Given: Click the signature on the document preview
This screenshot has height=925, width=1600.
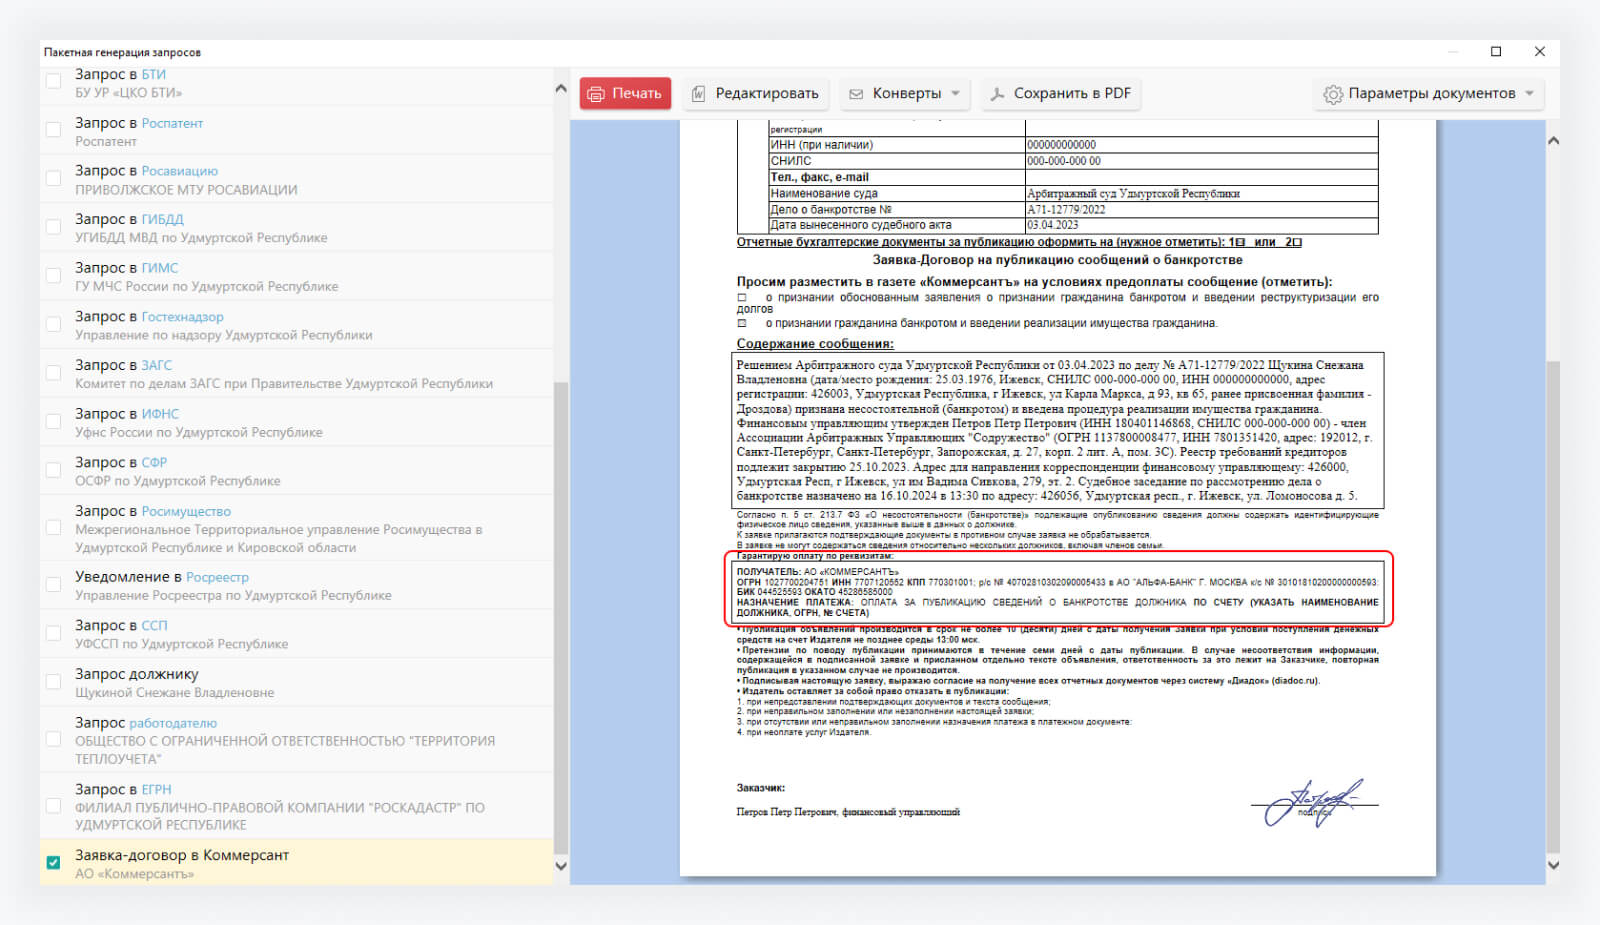Looking at the screenshot, I should coord(1312,803).
